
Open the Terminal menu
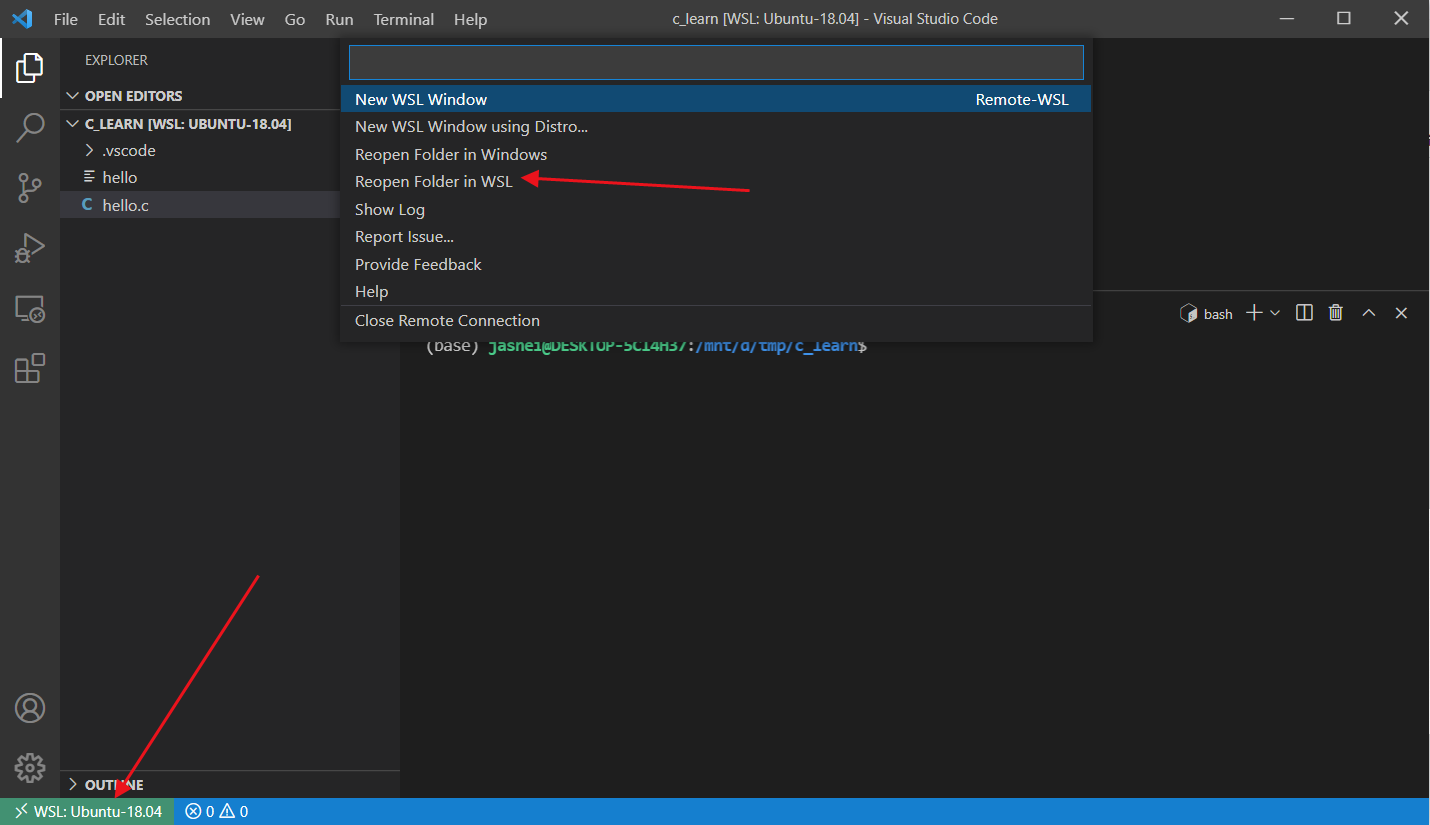click(404, 19)
